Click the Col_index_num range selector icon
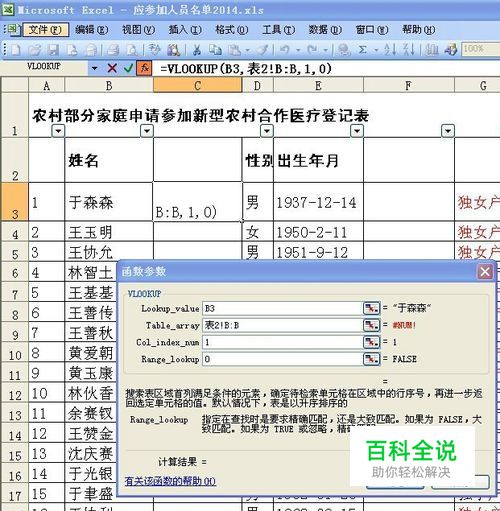Screen dimensions: 500x511 tap(371, 342)
